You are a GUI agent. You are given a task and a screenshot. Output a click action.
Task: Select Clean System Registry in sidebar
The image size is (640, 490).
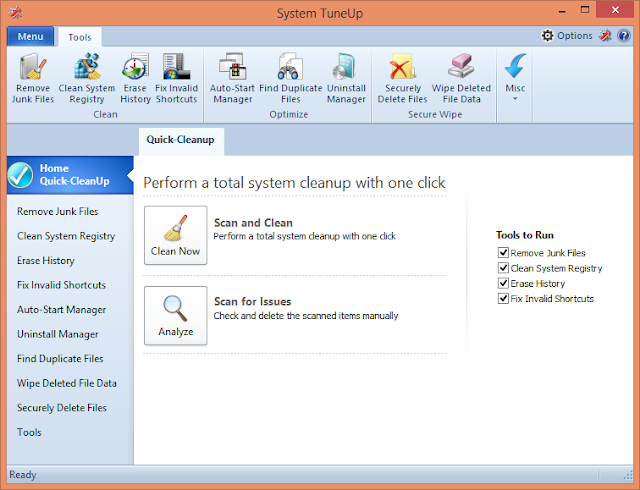pos(66,236)
